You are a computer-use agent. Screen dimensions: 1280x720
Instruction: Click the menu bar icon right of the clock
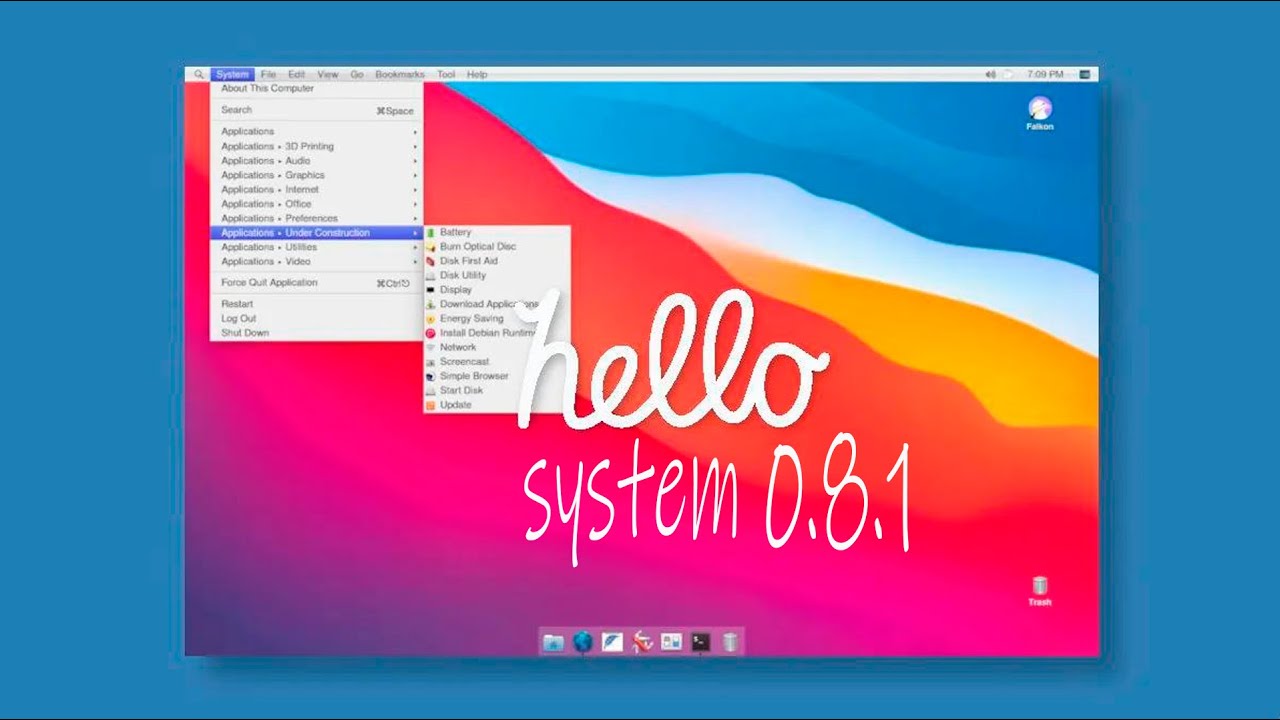[1085, 75]
